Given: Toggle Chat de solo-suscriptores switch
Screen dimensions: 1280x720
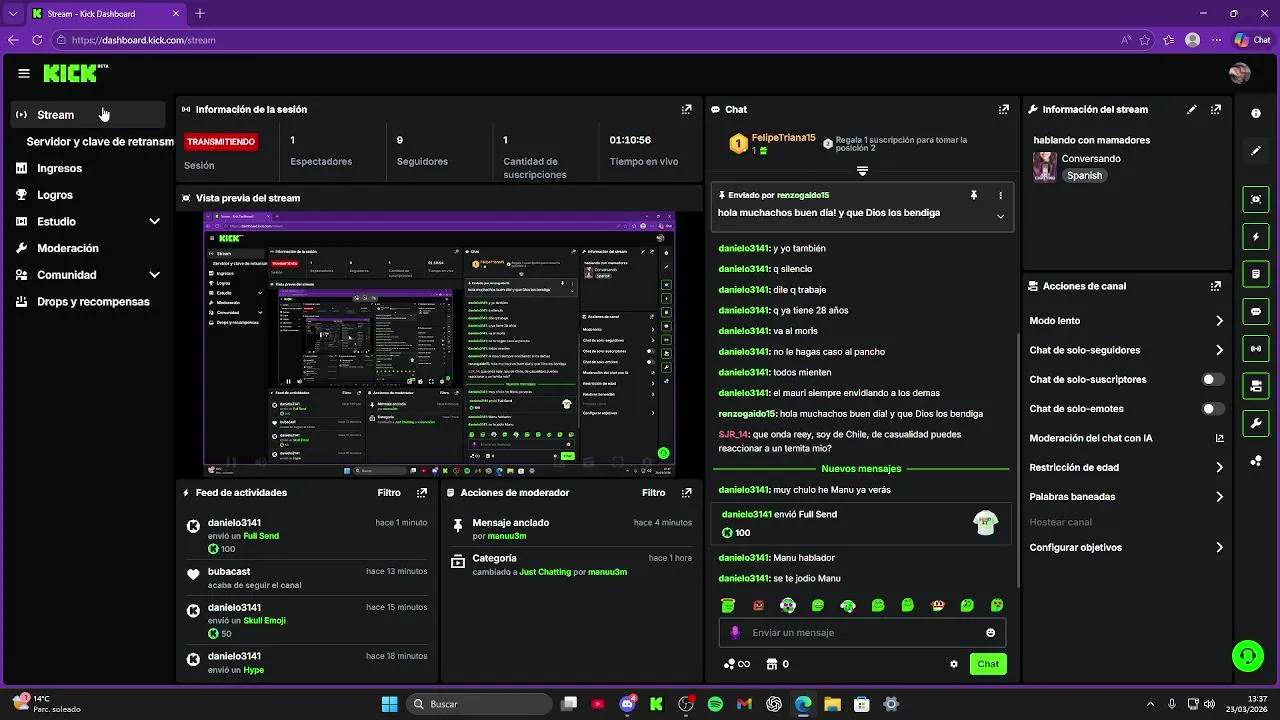Looking at the screenshot, I should coord(1213,380).
